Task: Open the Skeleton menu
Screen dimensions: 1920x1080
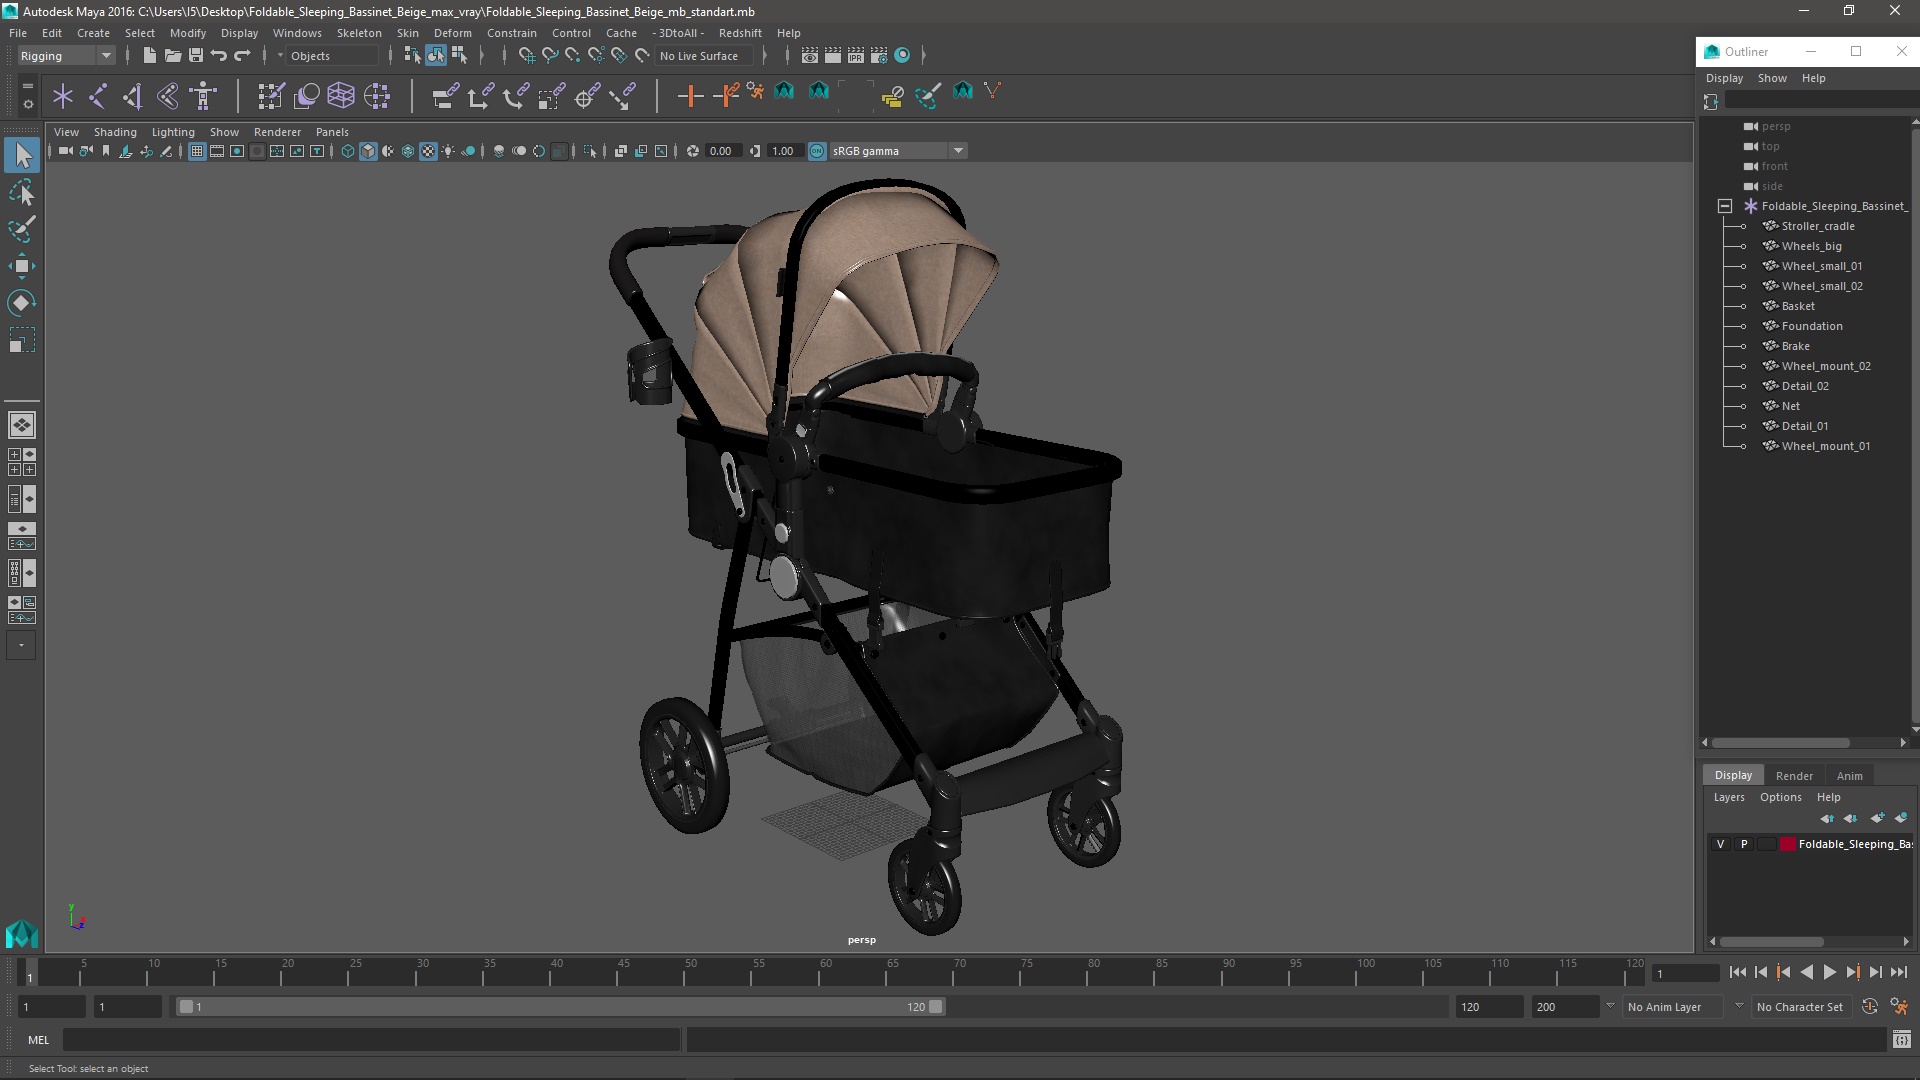Action: click(x=359, y=33)
